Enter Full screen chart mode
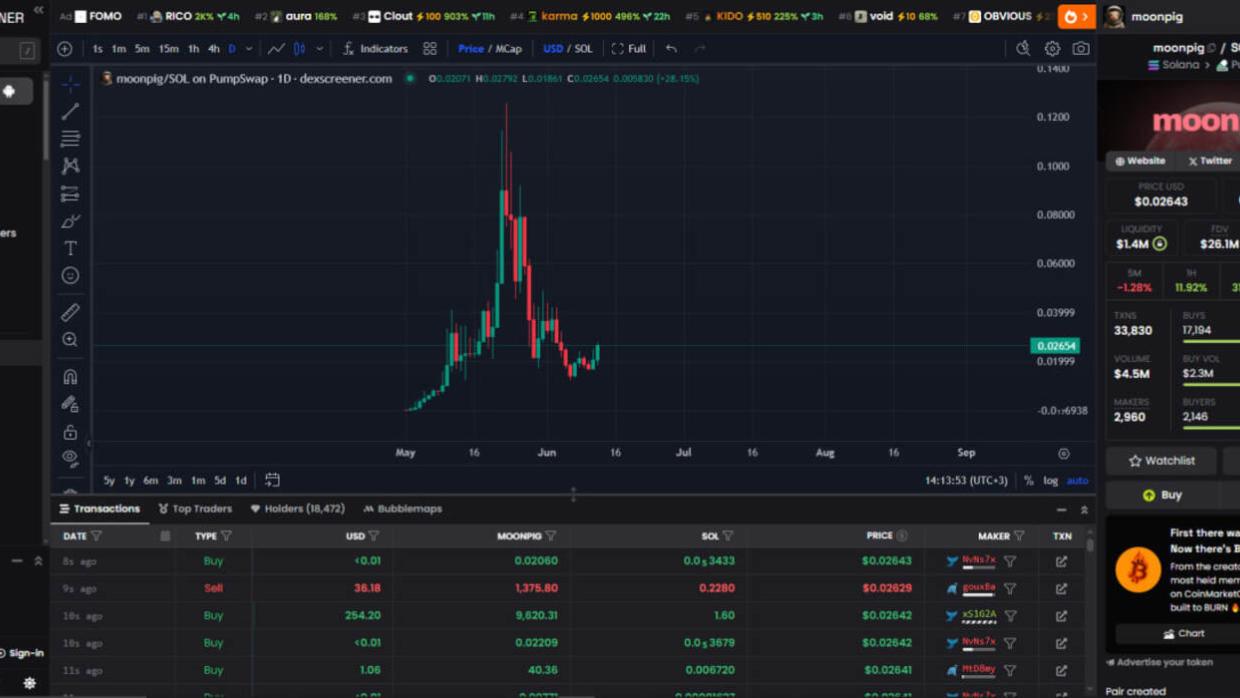 tap(629, 48)
